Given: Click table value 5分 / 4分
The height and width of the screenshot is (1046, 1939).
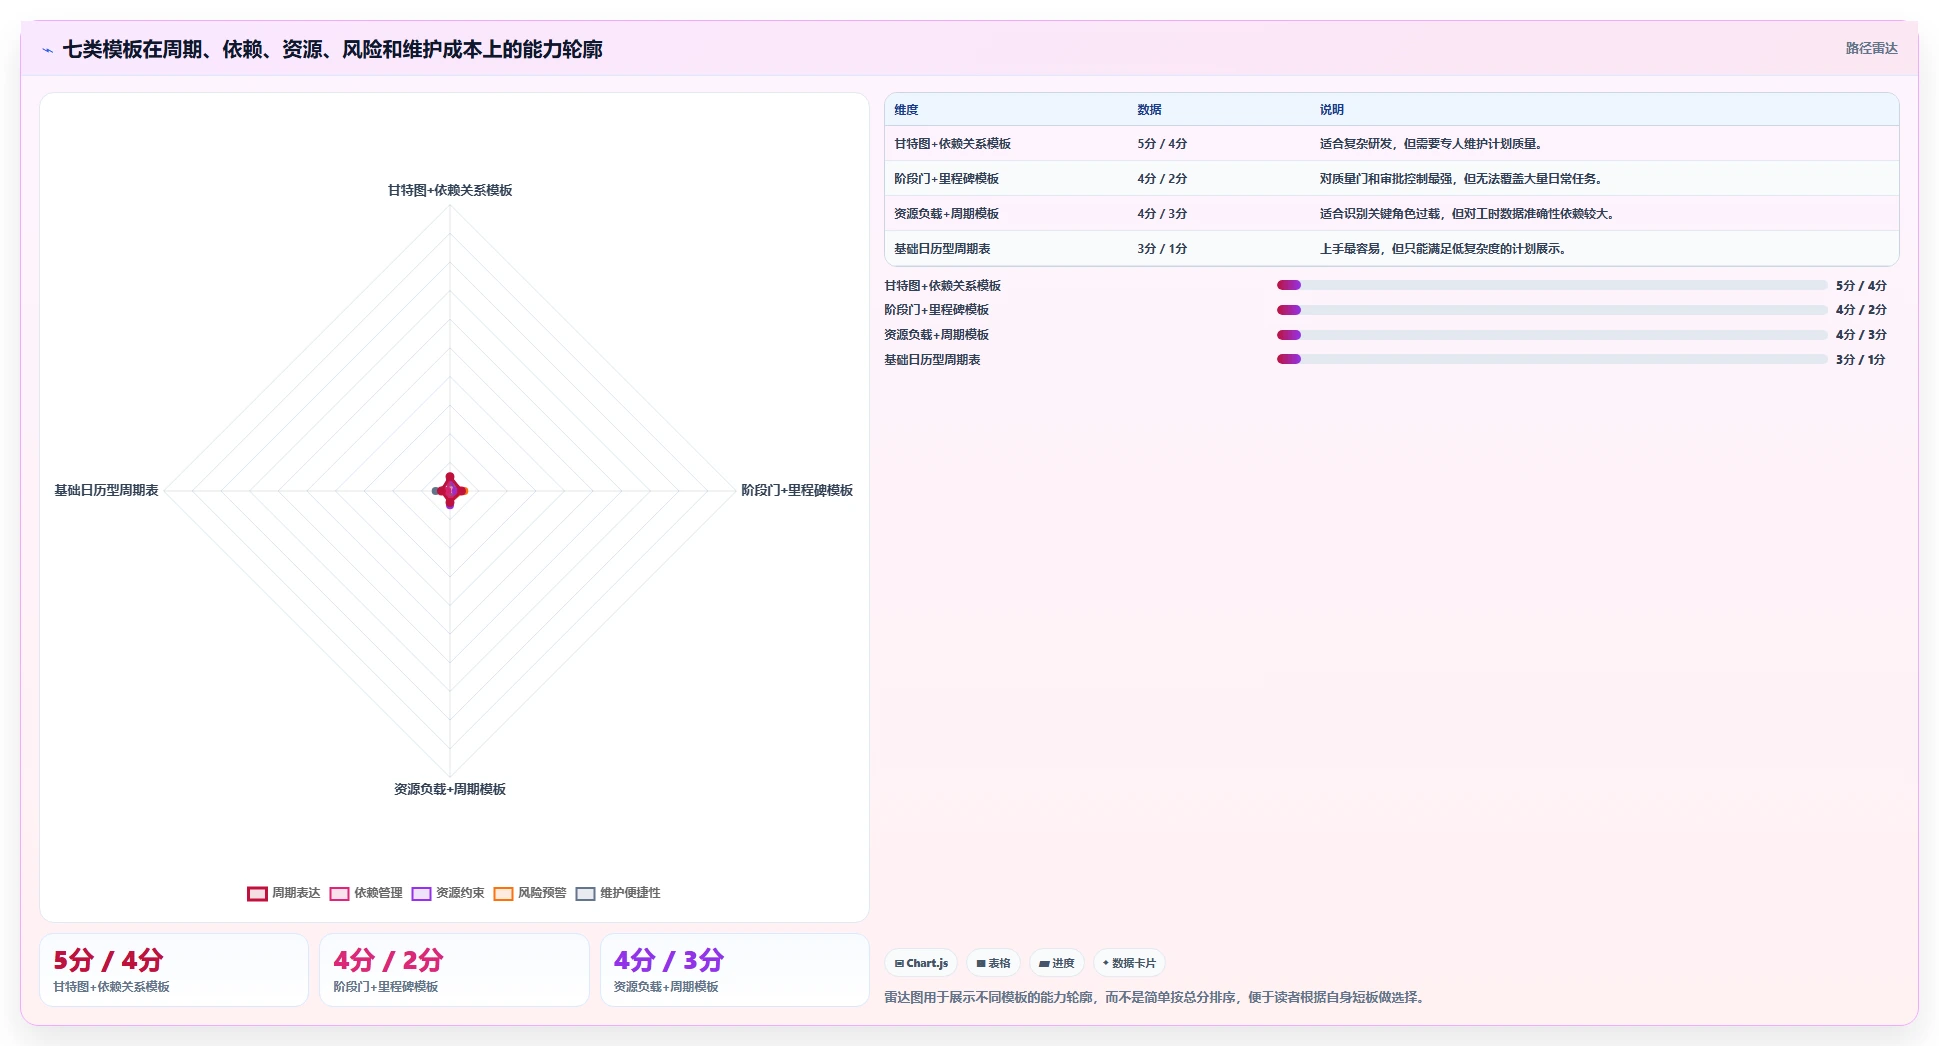Looking at the screenshot, I should tap(1162, 144).
